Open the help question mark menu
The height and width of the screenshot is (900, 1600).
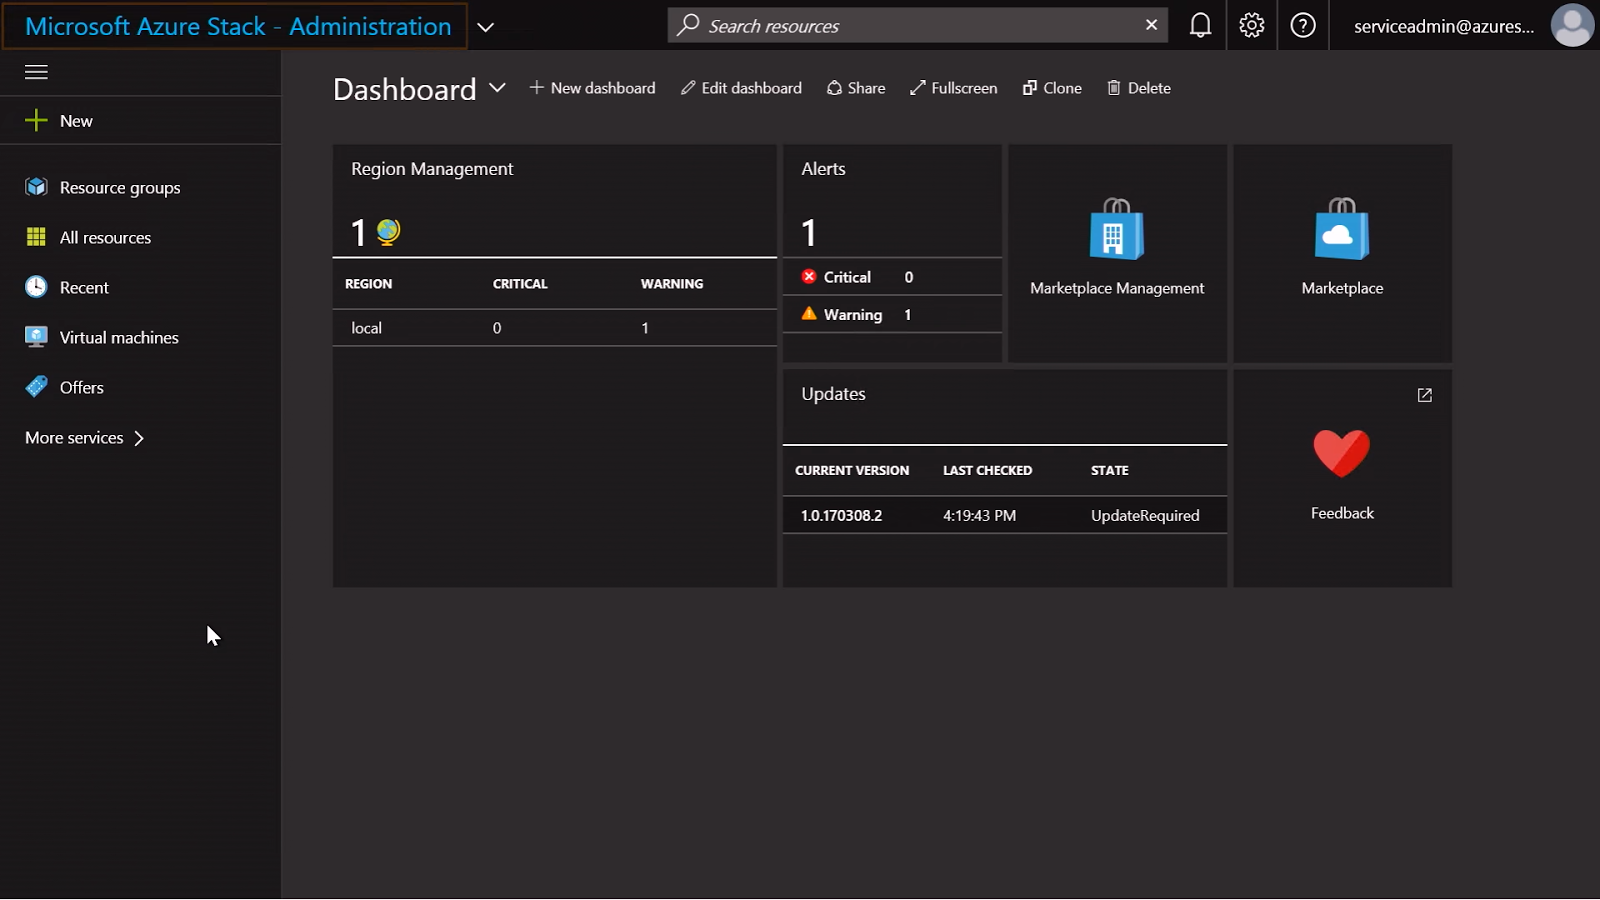coord(1303,26)
